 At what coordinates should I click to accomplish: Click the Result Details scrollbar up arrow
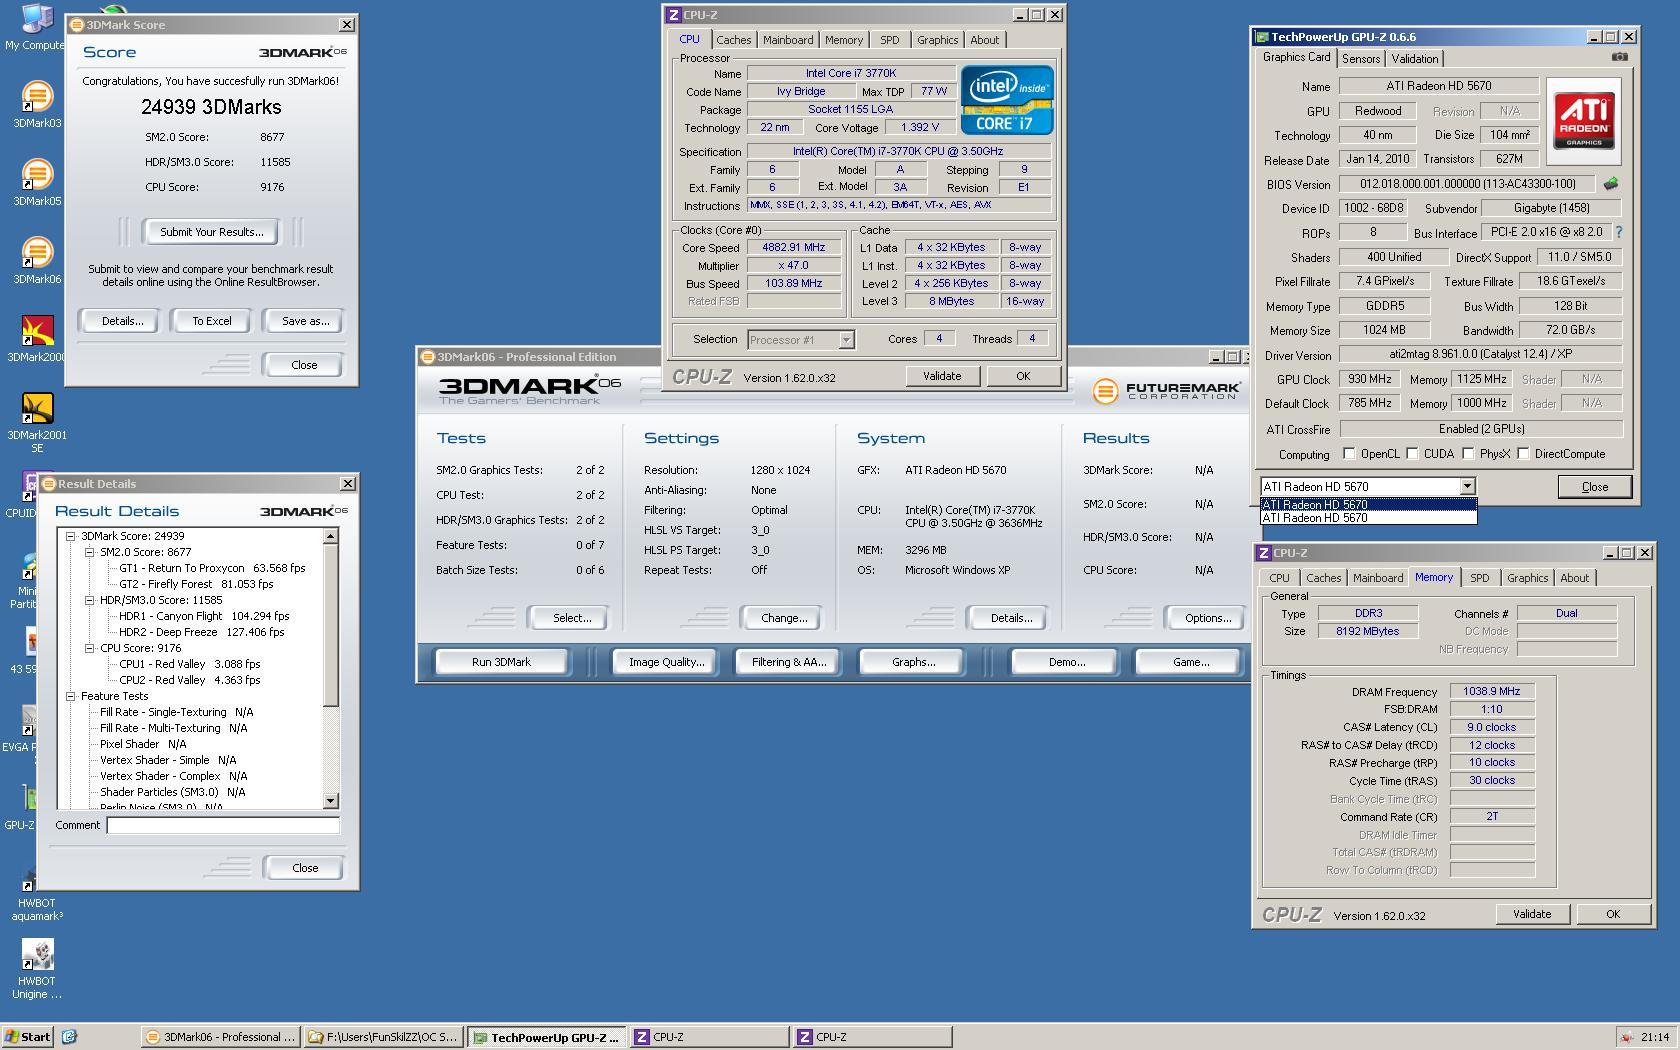click(331, 537)
